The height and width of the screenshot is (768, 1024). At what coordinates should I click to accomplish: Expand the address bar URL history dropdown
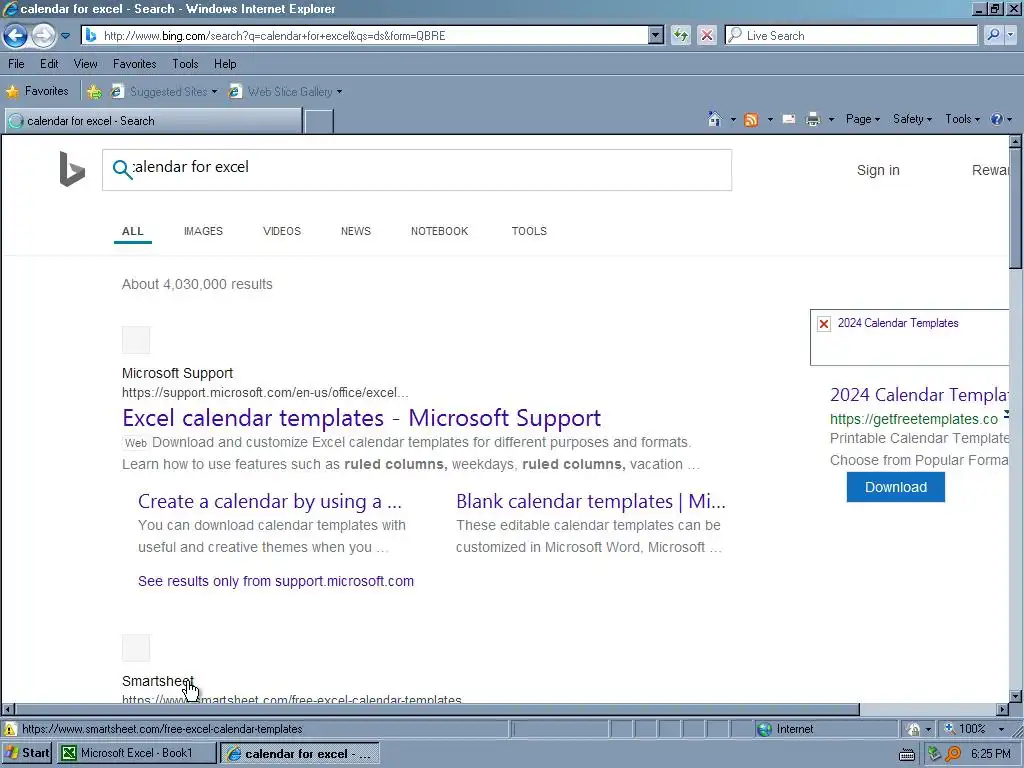pyautogui.click(x=656, y=35)
